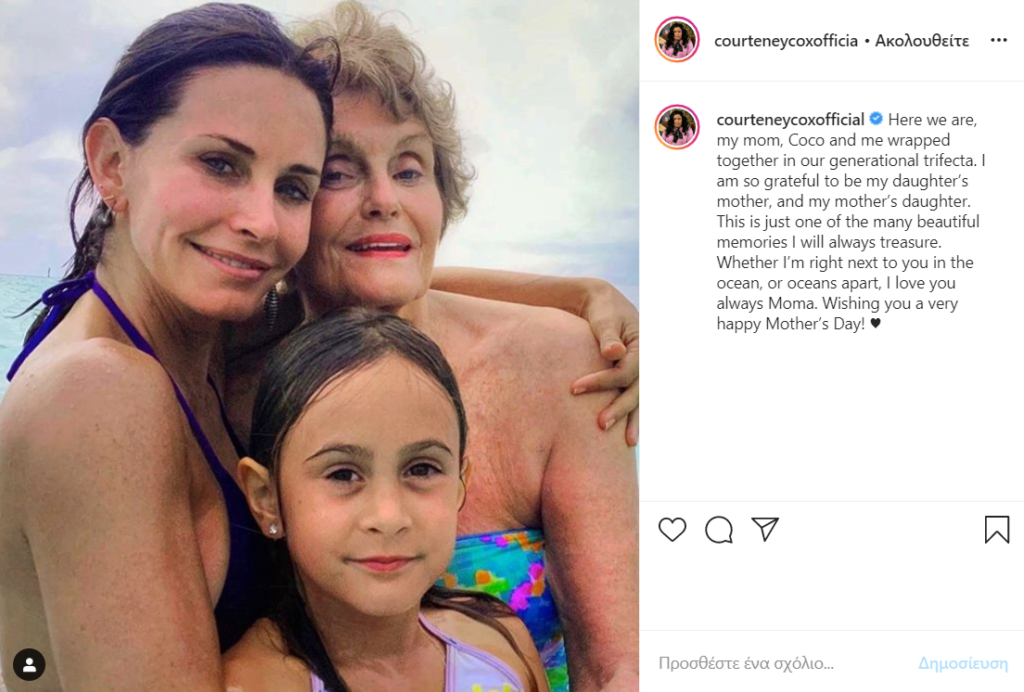The width and height of the screenshot is (1024, 692).
Task: Click the 'memories I will always treasure' line
Action: tap(828, 242)
